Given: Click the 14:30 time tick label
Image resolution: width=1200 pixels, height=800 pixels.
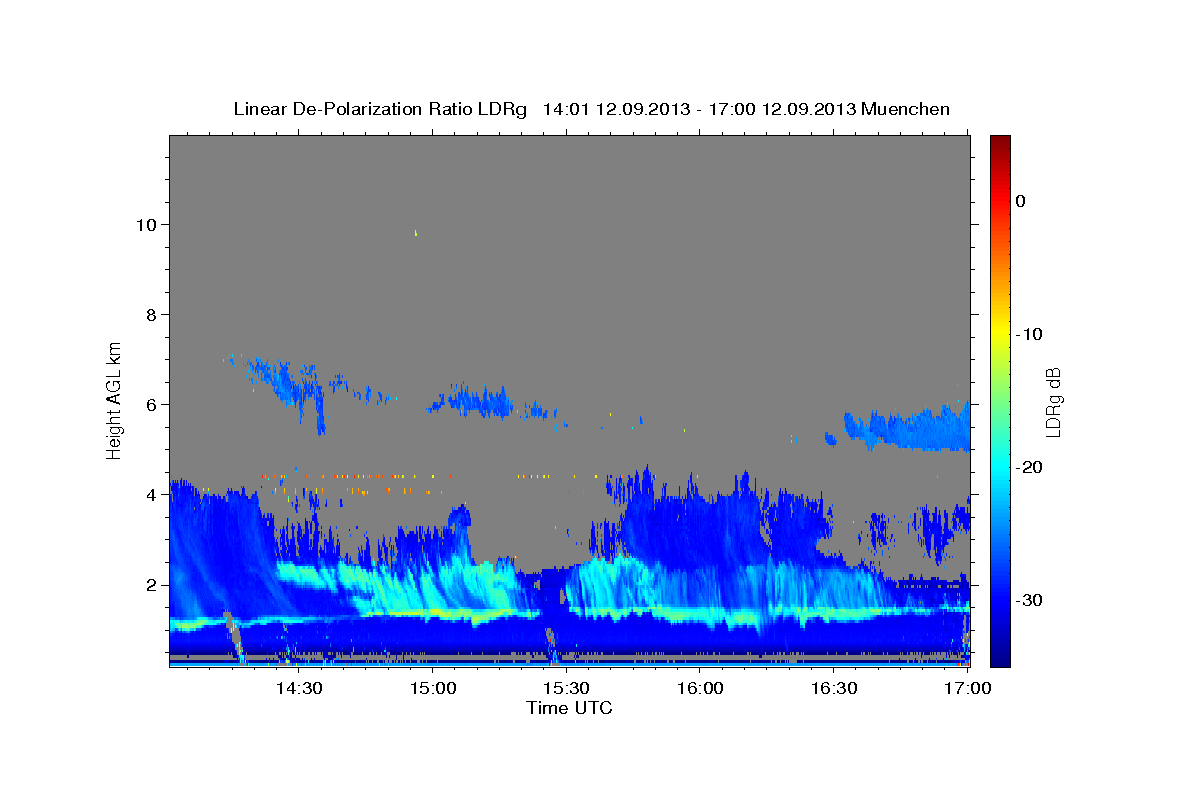Looking at the screenshot, I should [x=298, y=689].
